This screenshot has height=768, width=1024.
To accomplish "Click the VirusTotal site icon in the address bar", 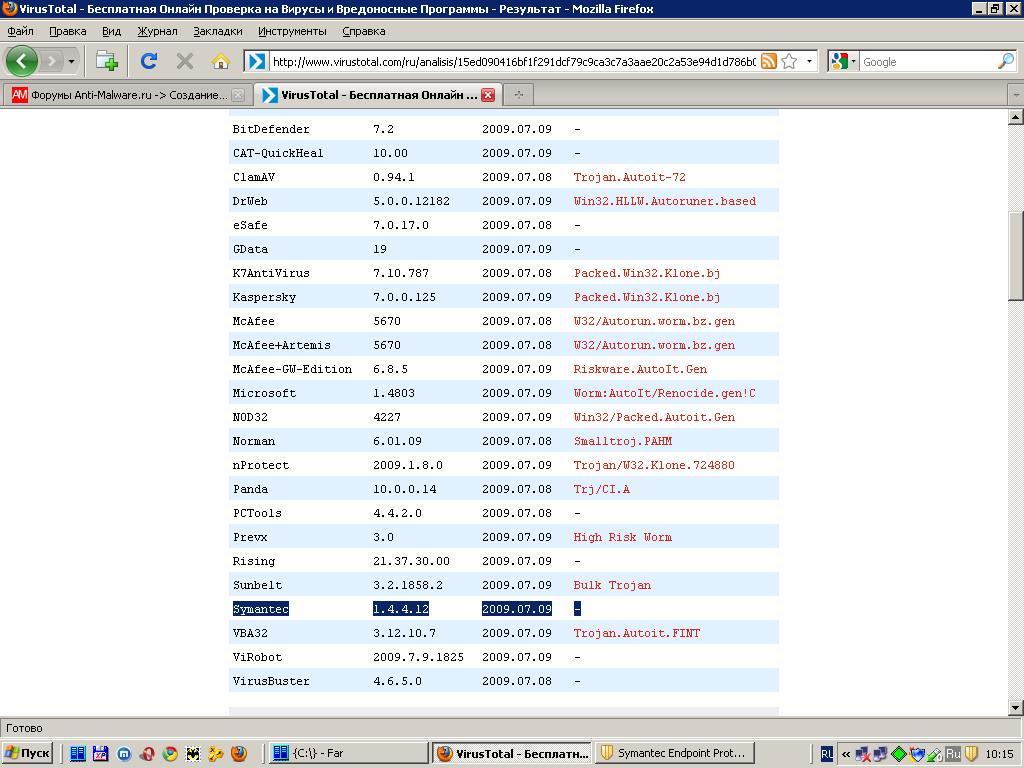I will [257, 61].
